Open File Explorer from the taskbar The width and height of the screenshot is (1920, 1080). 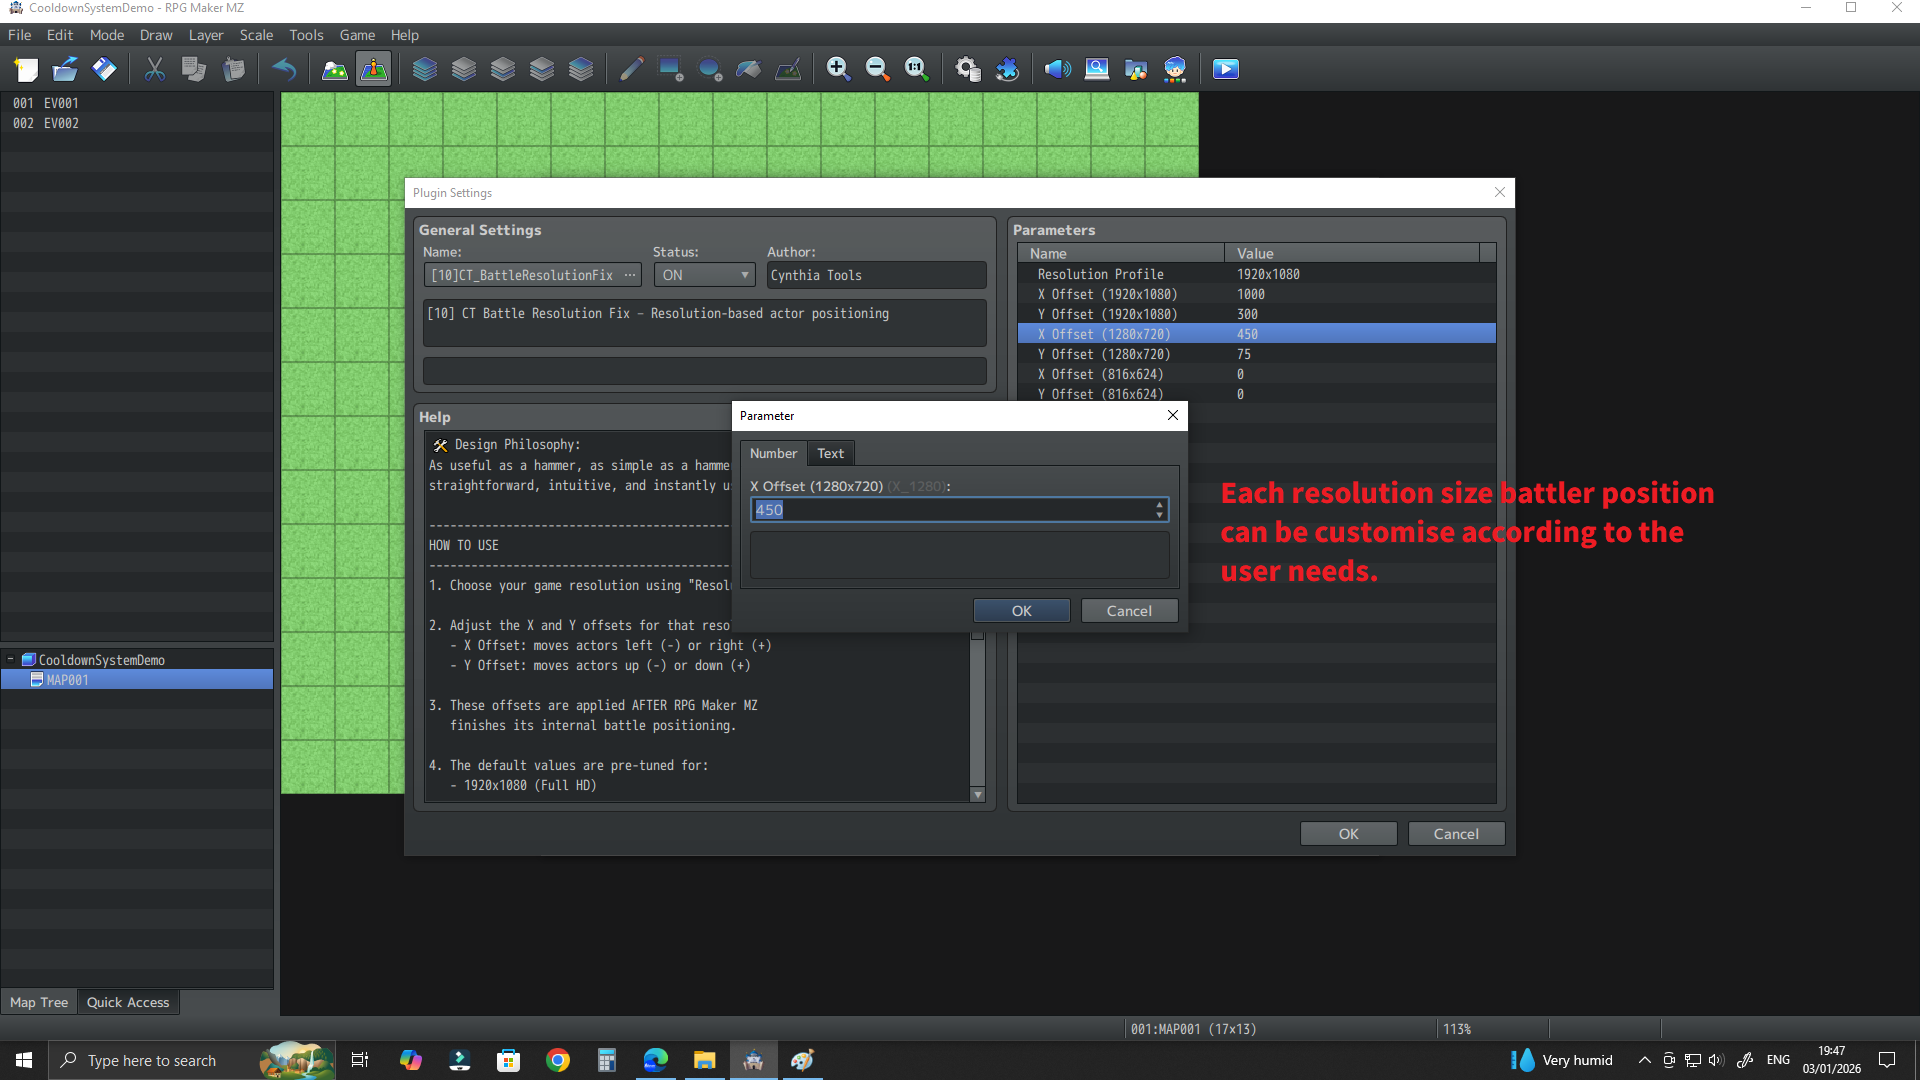[x=704, y=1060]
